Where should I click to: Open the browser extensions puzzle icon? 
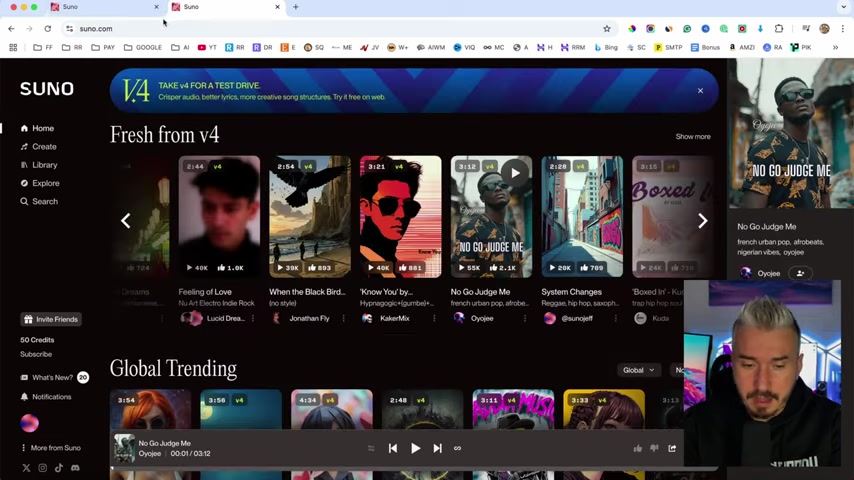[x=779, y=28]
